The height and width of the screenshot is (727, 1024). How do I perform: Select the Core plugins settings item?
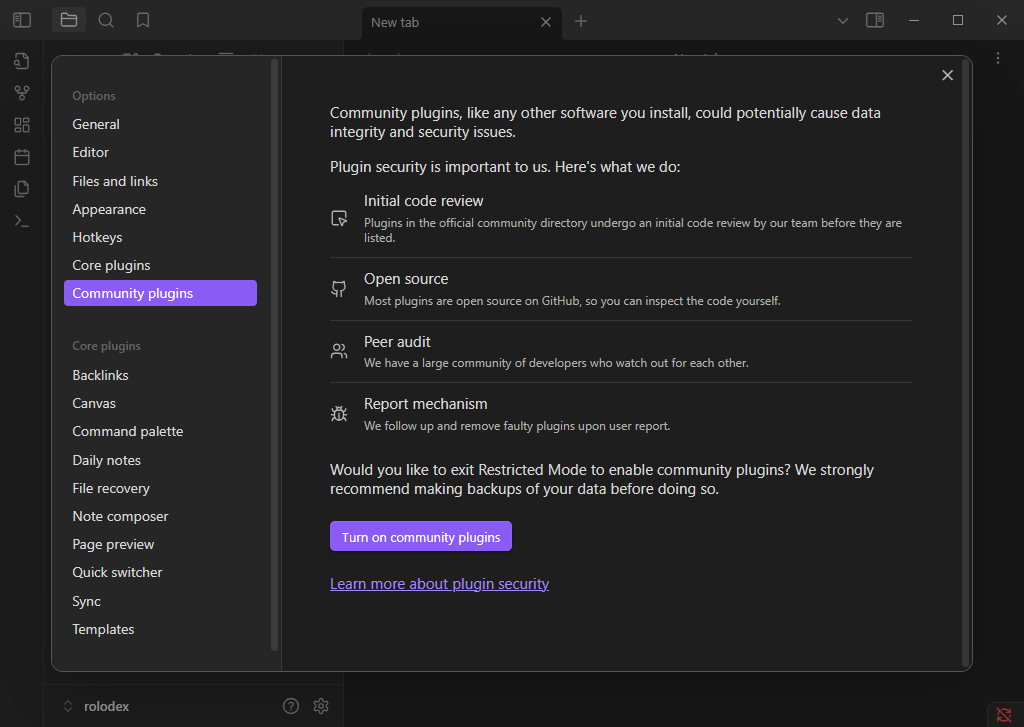coord(161,265)
